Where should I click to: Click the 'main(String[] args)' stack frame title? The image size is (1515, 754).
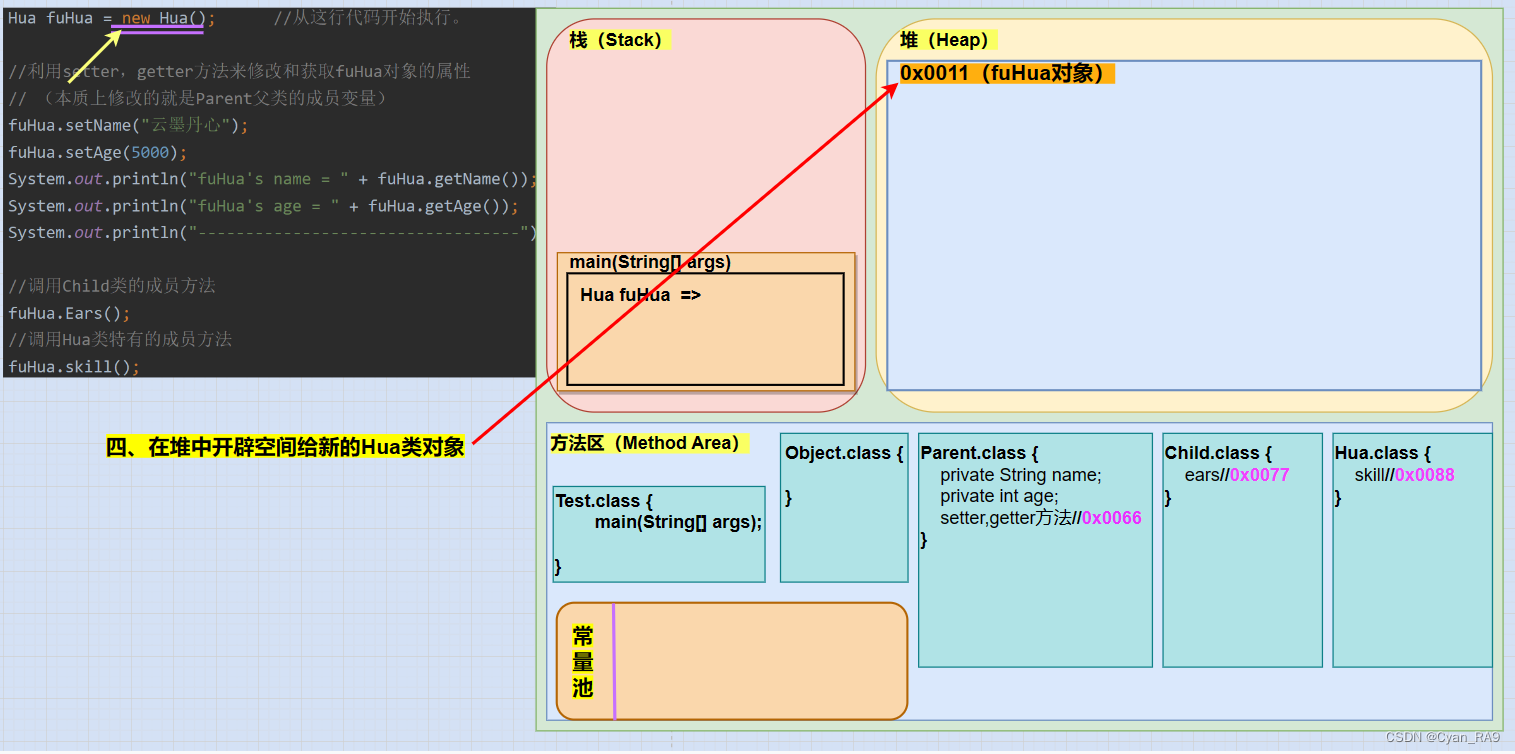coord(650,262)
